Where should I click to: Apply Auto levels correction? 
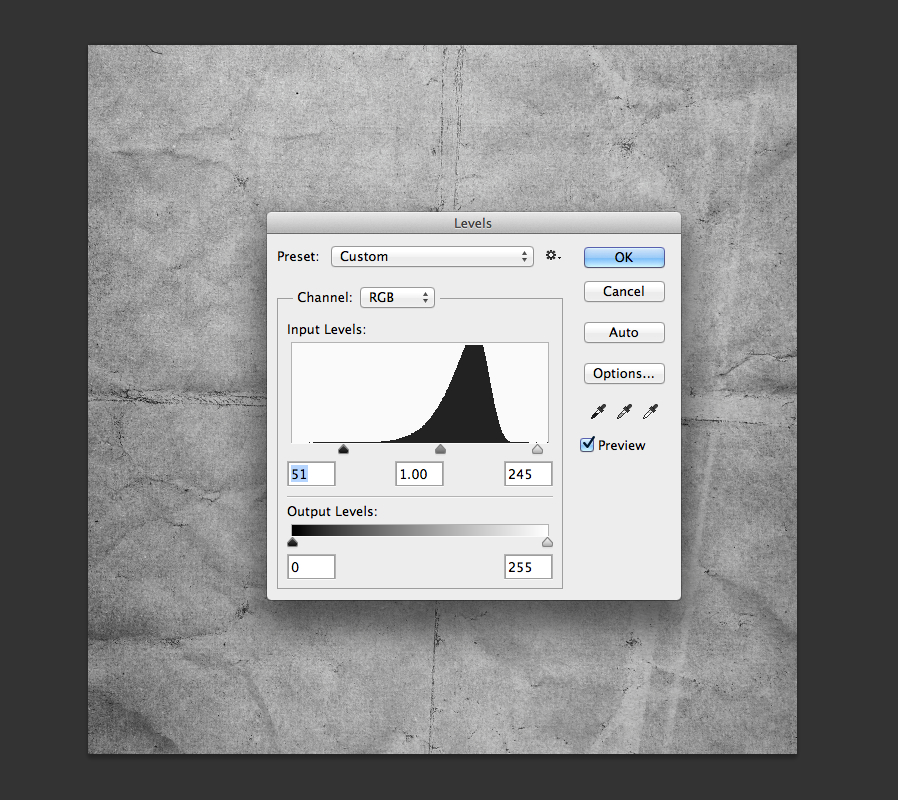[624, 332]
